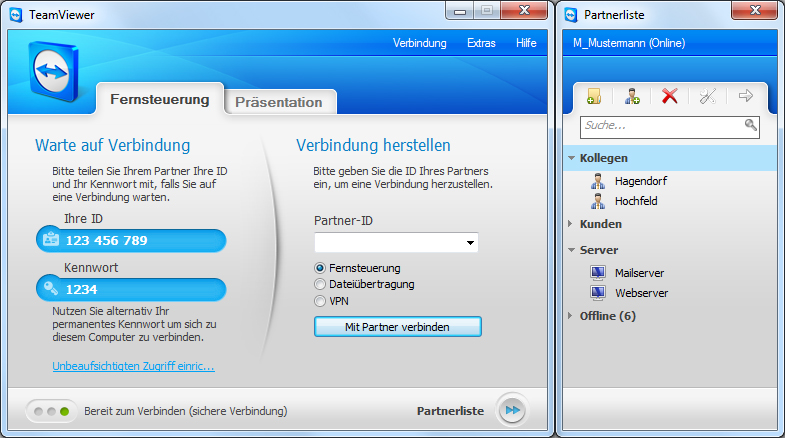The image size is (785, 438).
Task: Open Unbeaufsichtigten Zugriff einrichten link
Action: [x=134, y=366]
